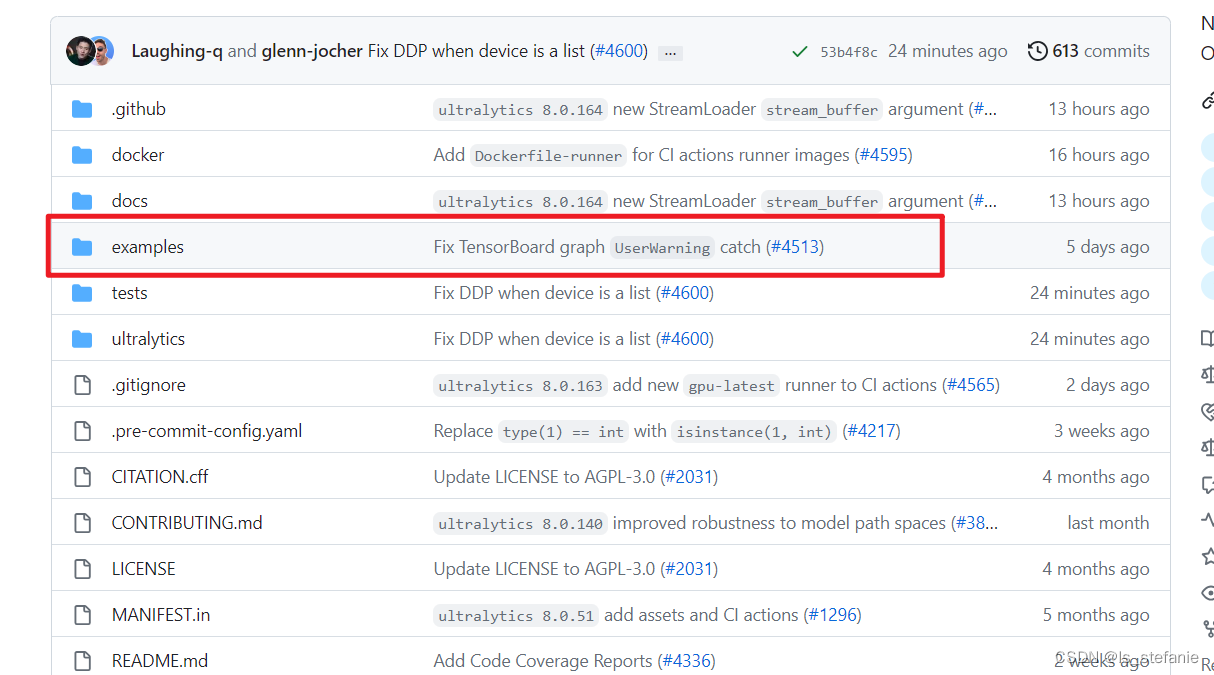Open PR #4595 link in docker row

coord(881,155)
